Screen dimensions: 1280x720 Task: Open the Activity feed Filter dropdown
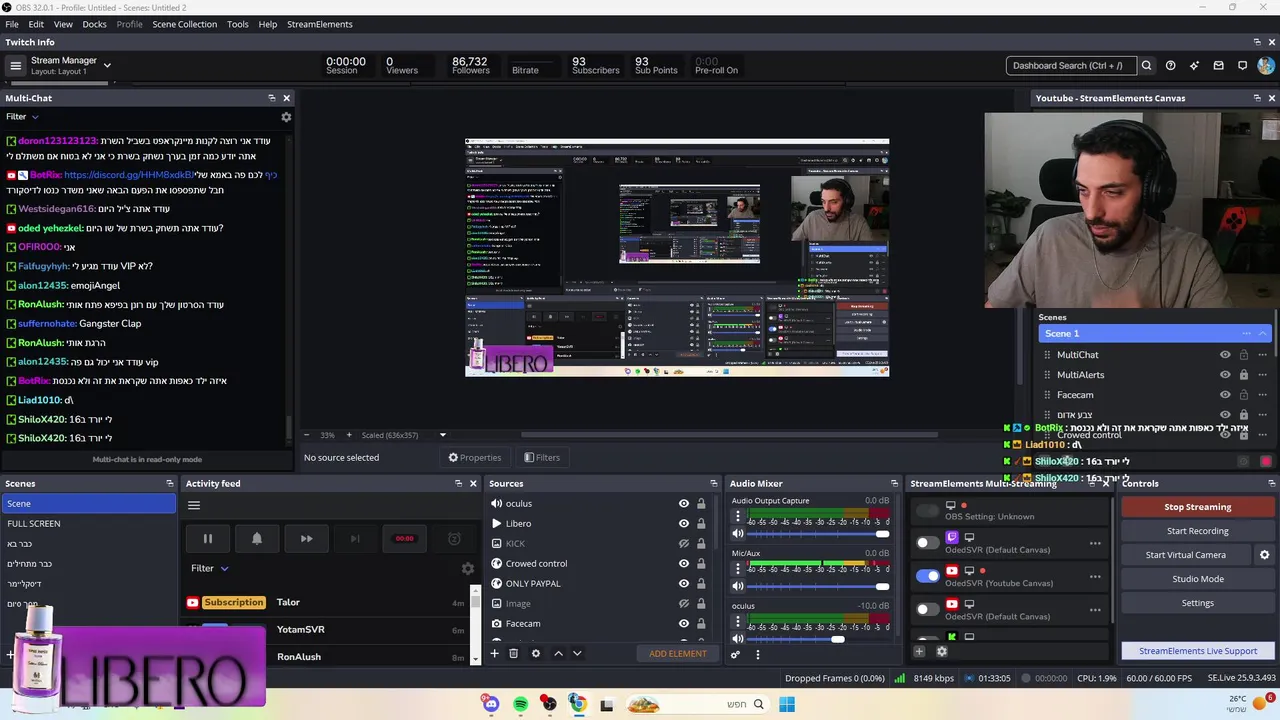[210, 569]
